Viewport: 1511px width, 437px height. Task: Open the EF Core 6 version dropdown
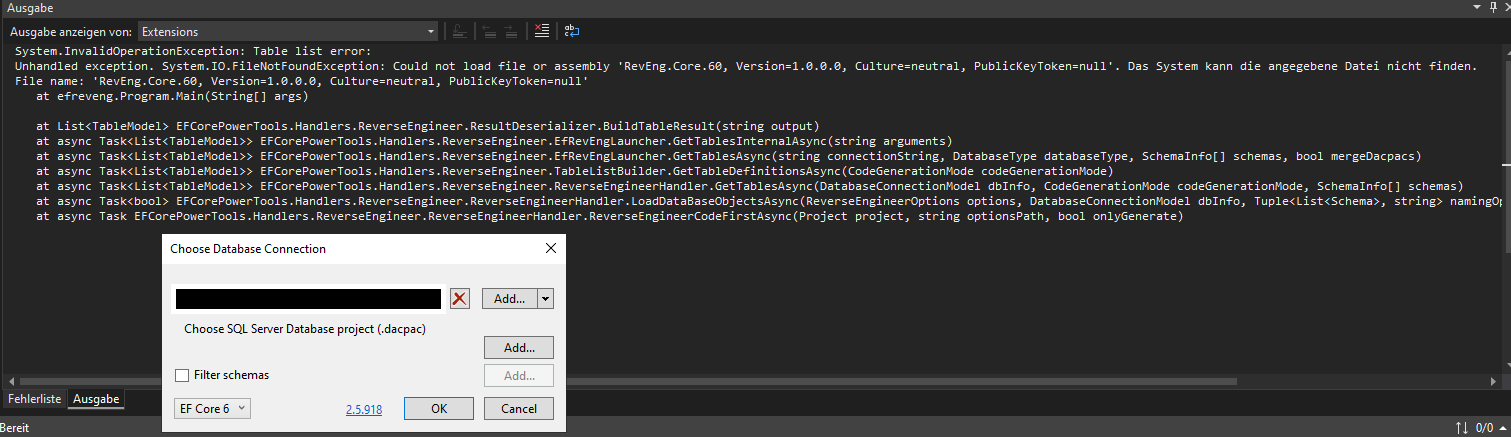pyautogui.click(x=212, y=408)
